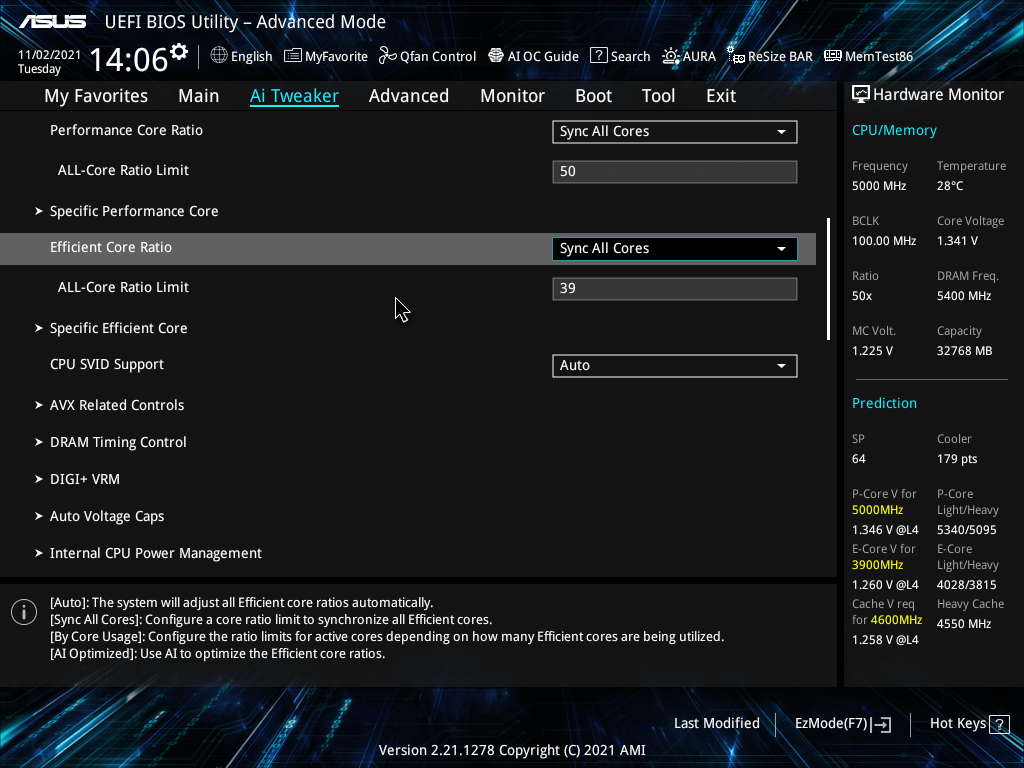1024x768 pixels.
Task: Click the 1.341 V core voltage value
Action: [957, 241]
